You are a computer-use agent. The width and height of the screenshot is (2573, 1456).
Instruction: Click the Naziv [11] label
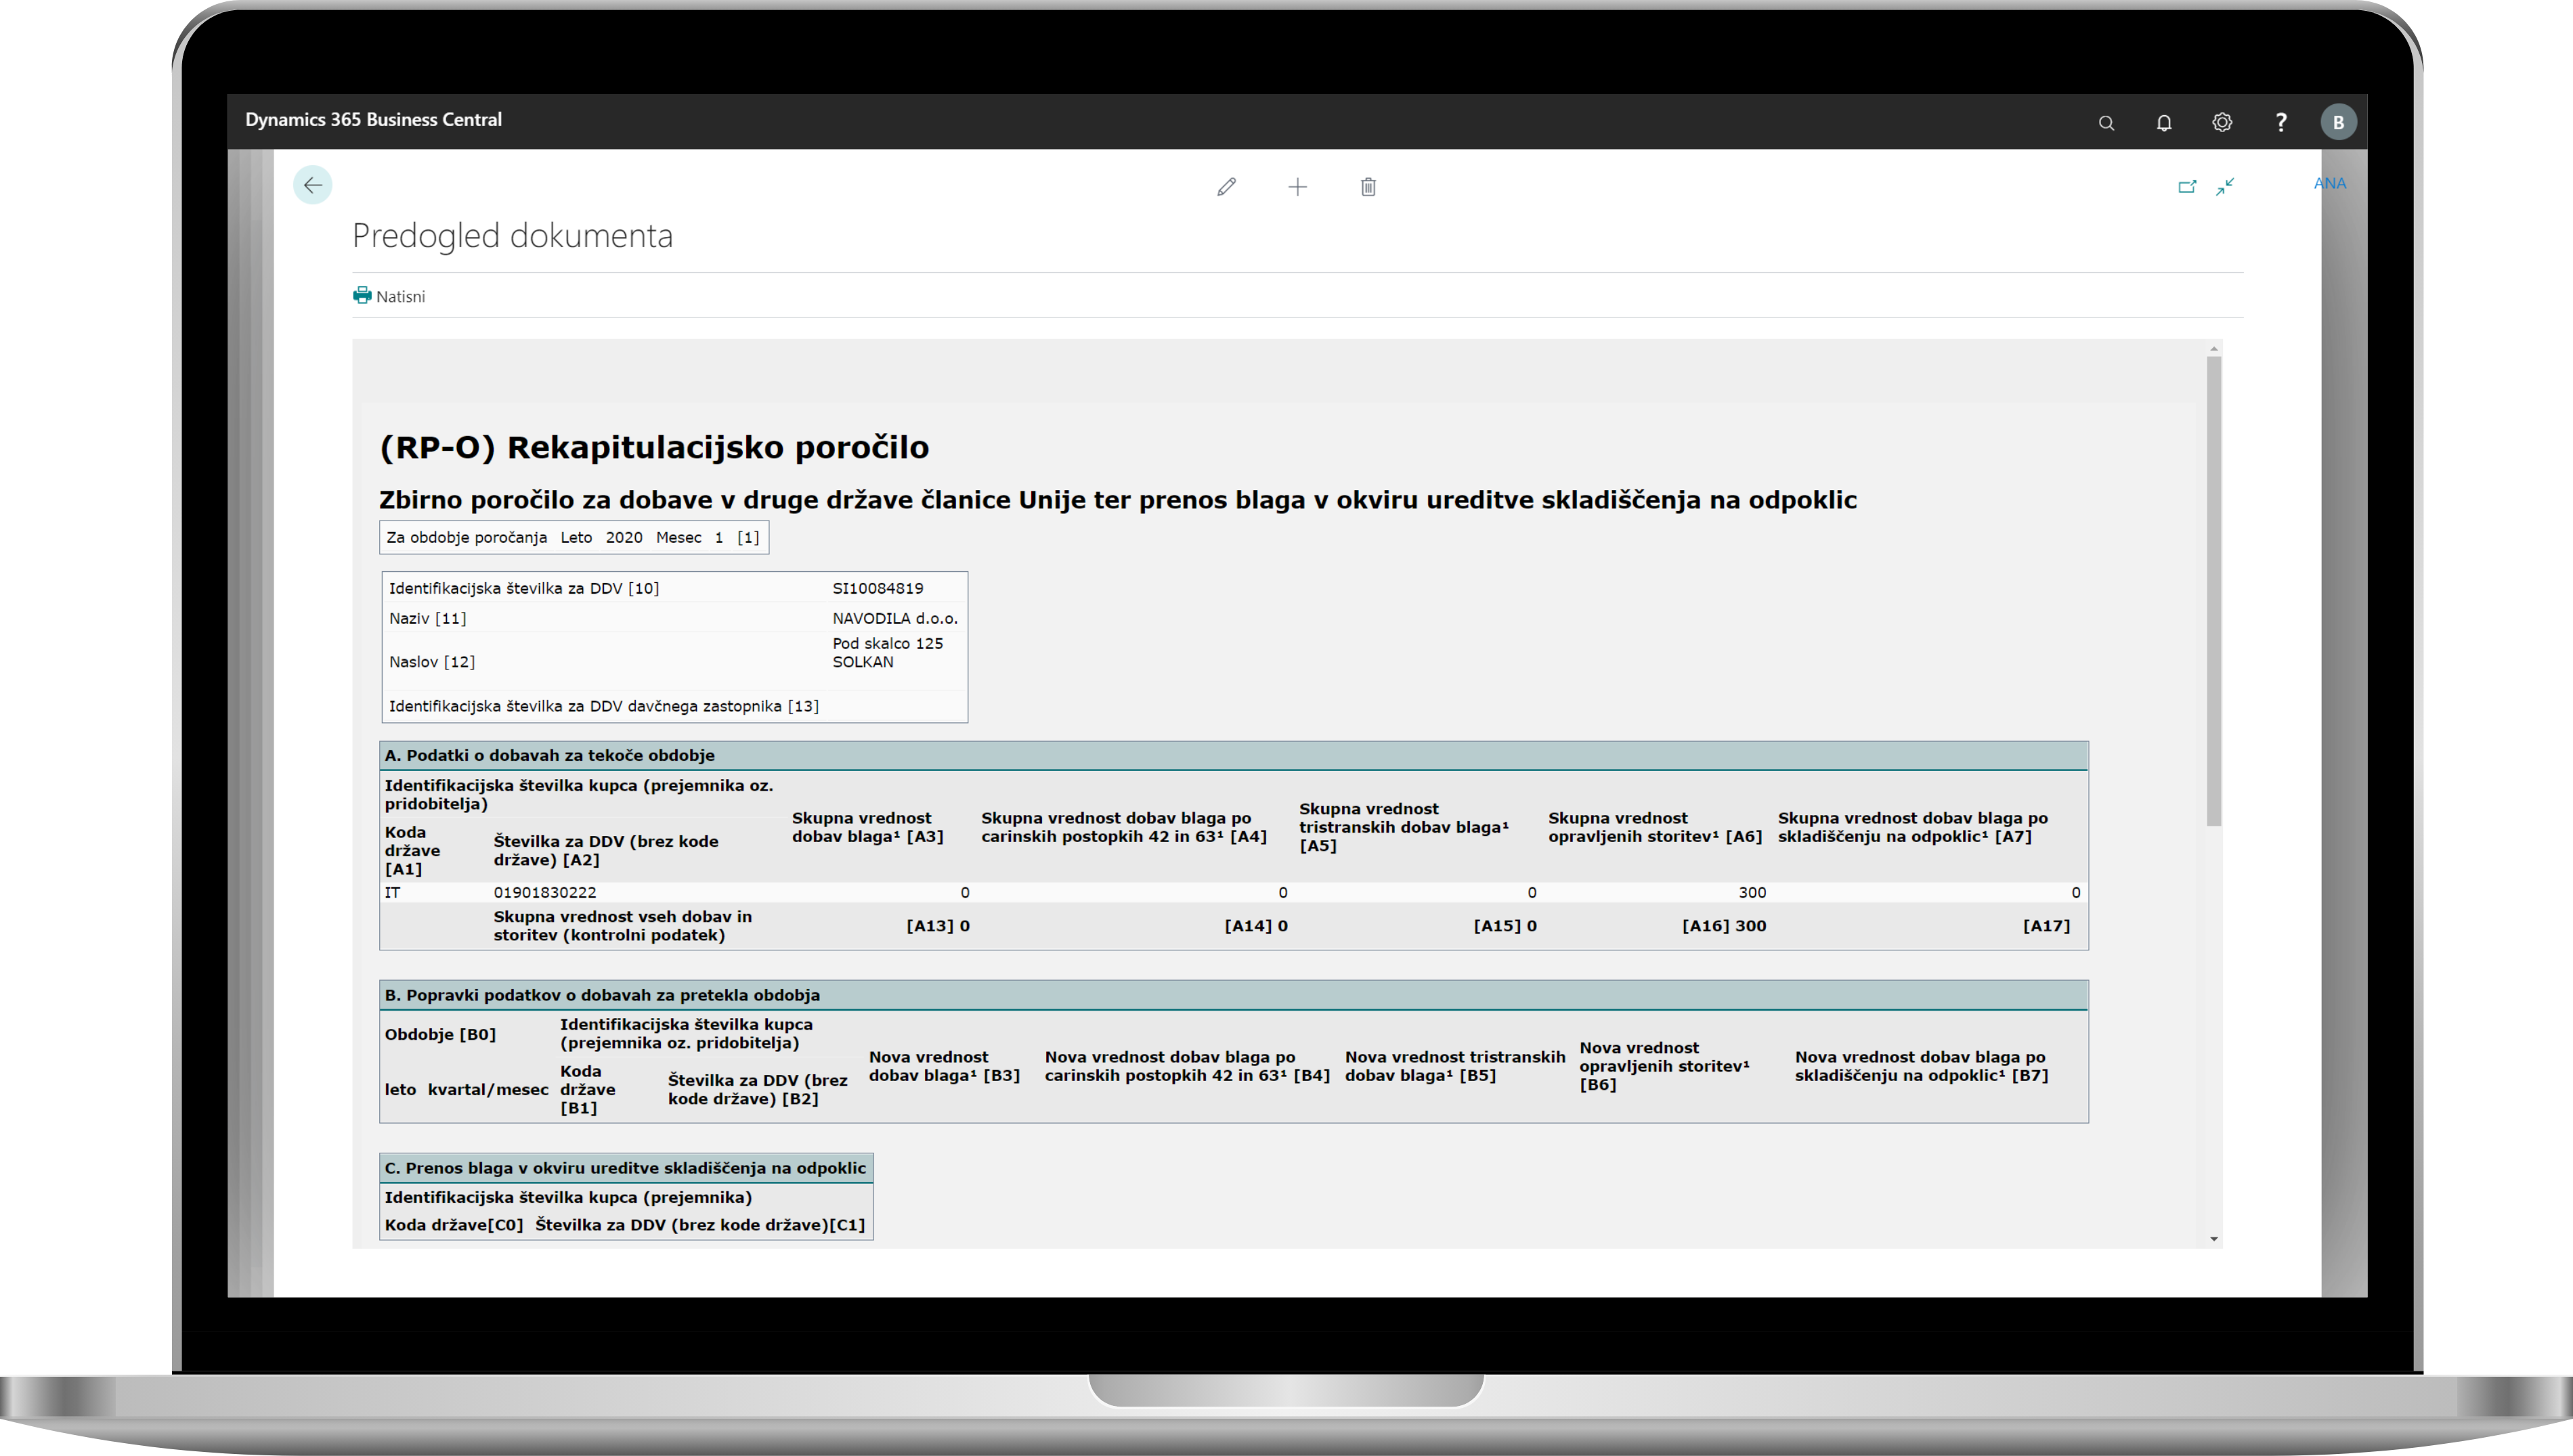tap(428, 618)
